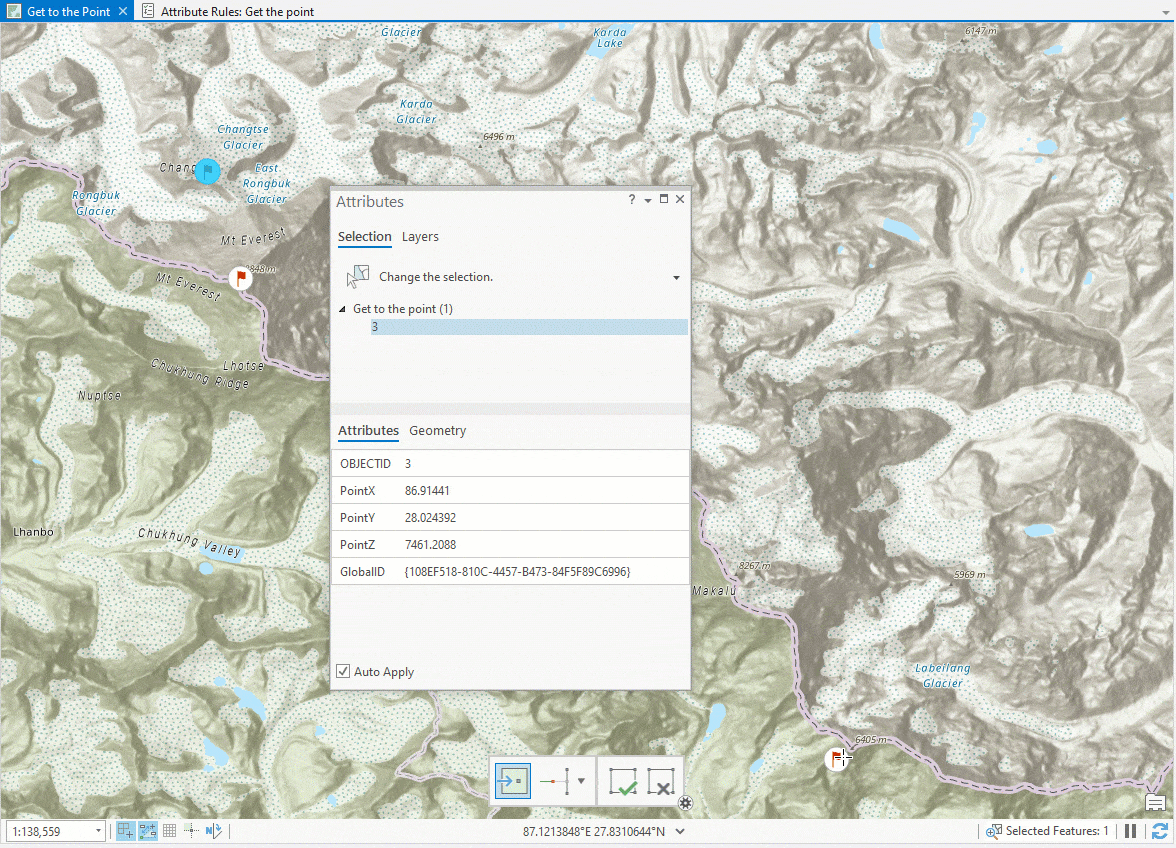The image size is (1176, 848).
Task: Expand the Change the selection dropdown
Action: [x=676, y=277]
